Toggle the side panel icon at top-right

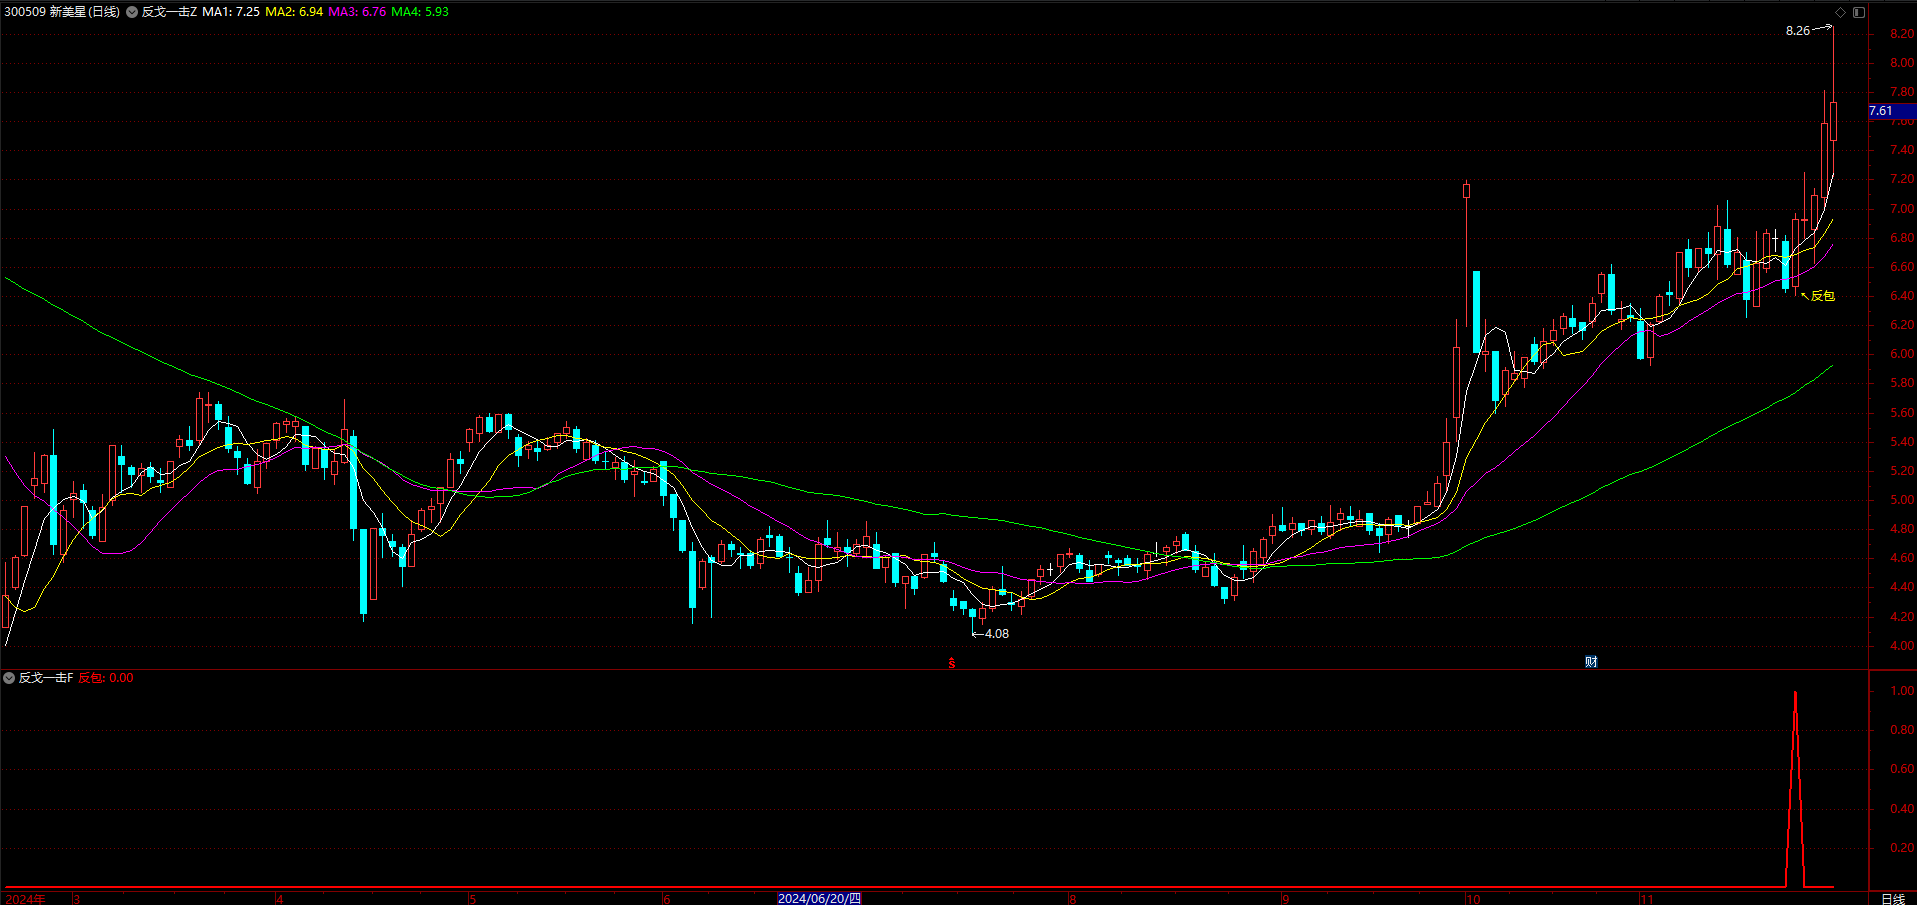pos(1859,12)
